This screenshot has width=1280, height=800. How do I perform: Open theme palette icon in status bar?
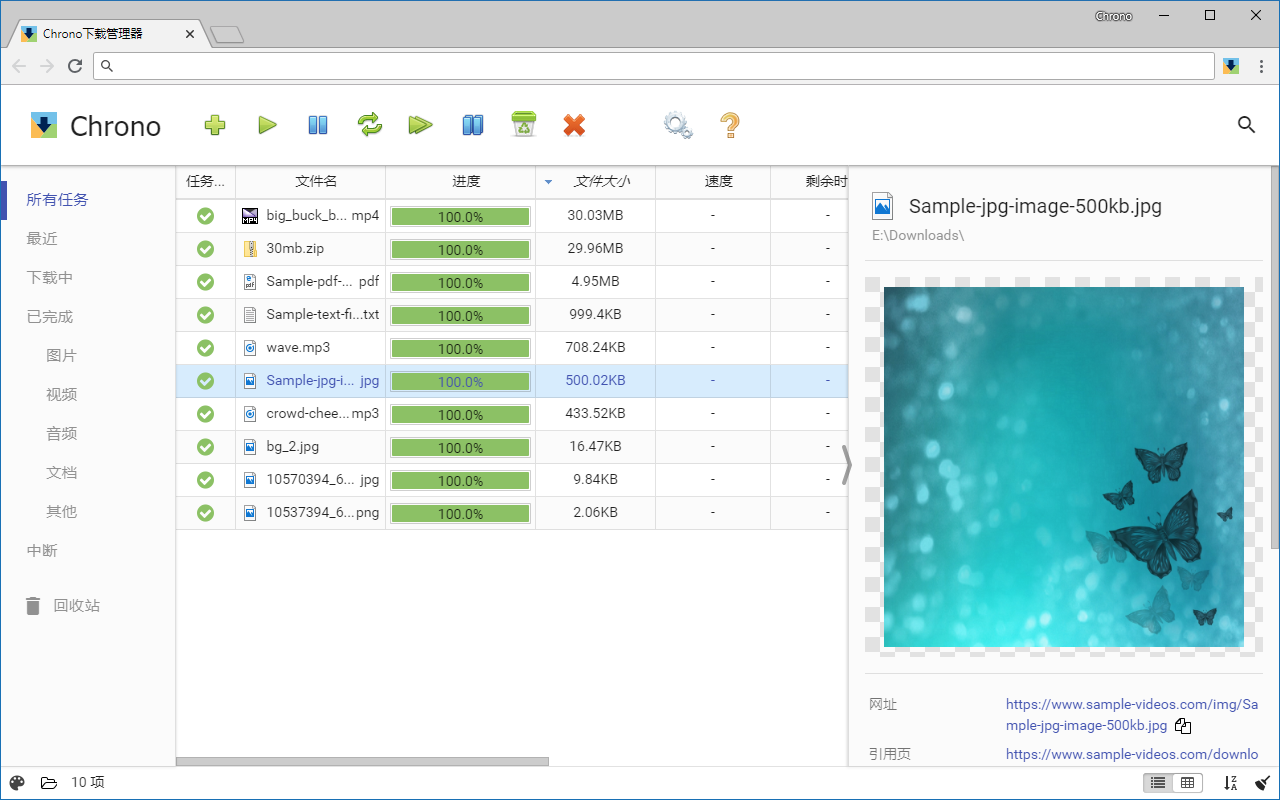(17, 783)
